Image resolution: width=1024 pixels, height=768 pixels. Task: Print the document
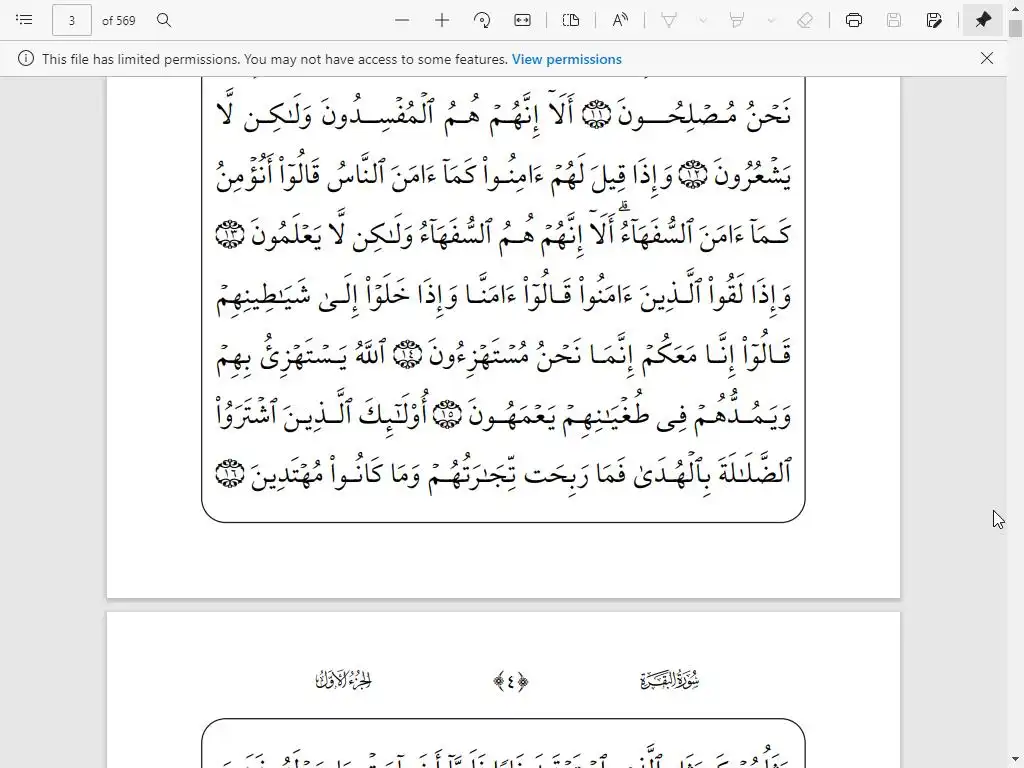(x=854, y=20)
